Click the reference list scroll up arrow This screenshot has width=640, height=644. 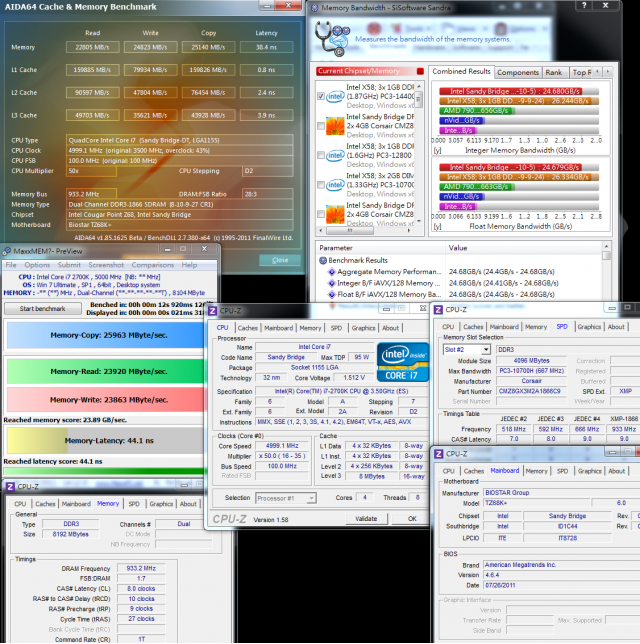[x=419, y=87]
